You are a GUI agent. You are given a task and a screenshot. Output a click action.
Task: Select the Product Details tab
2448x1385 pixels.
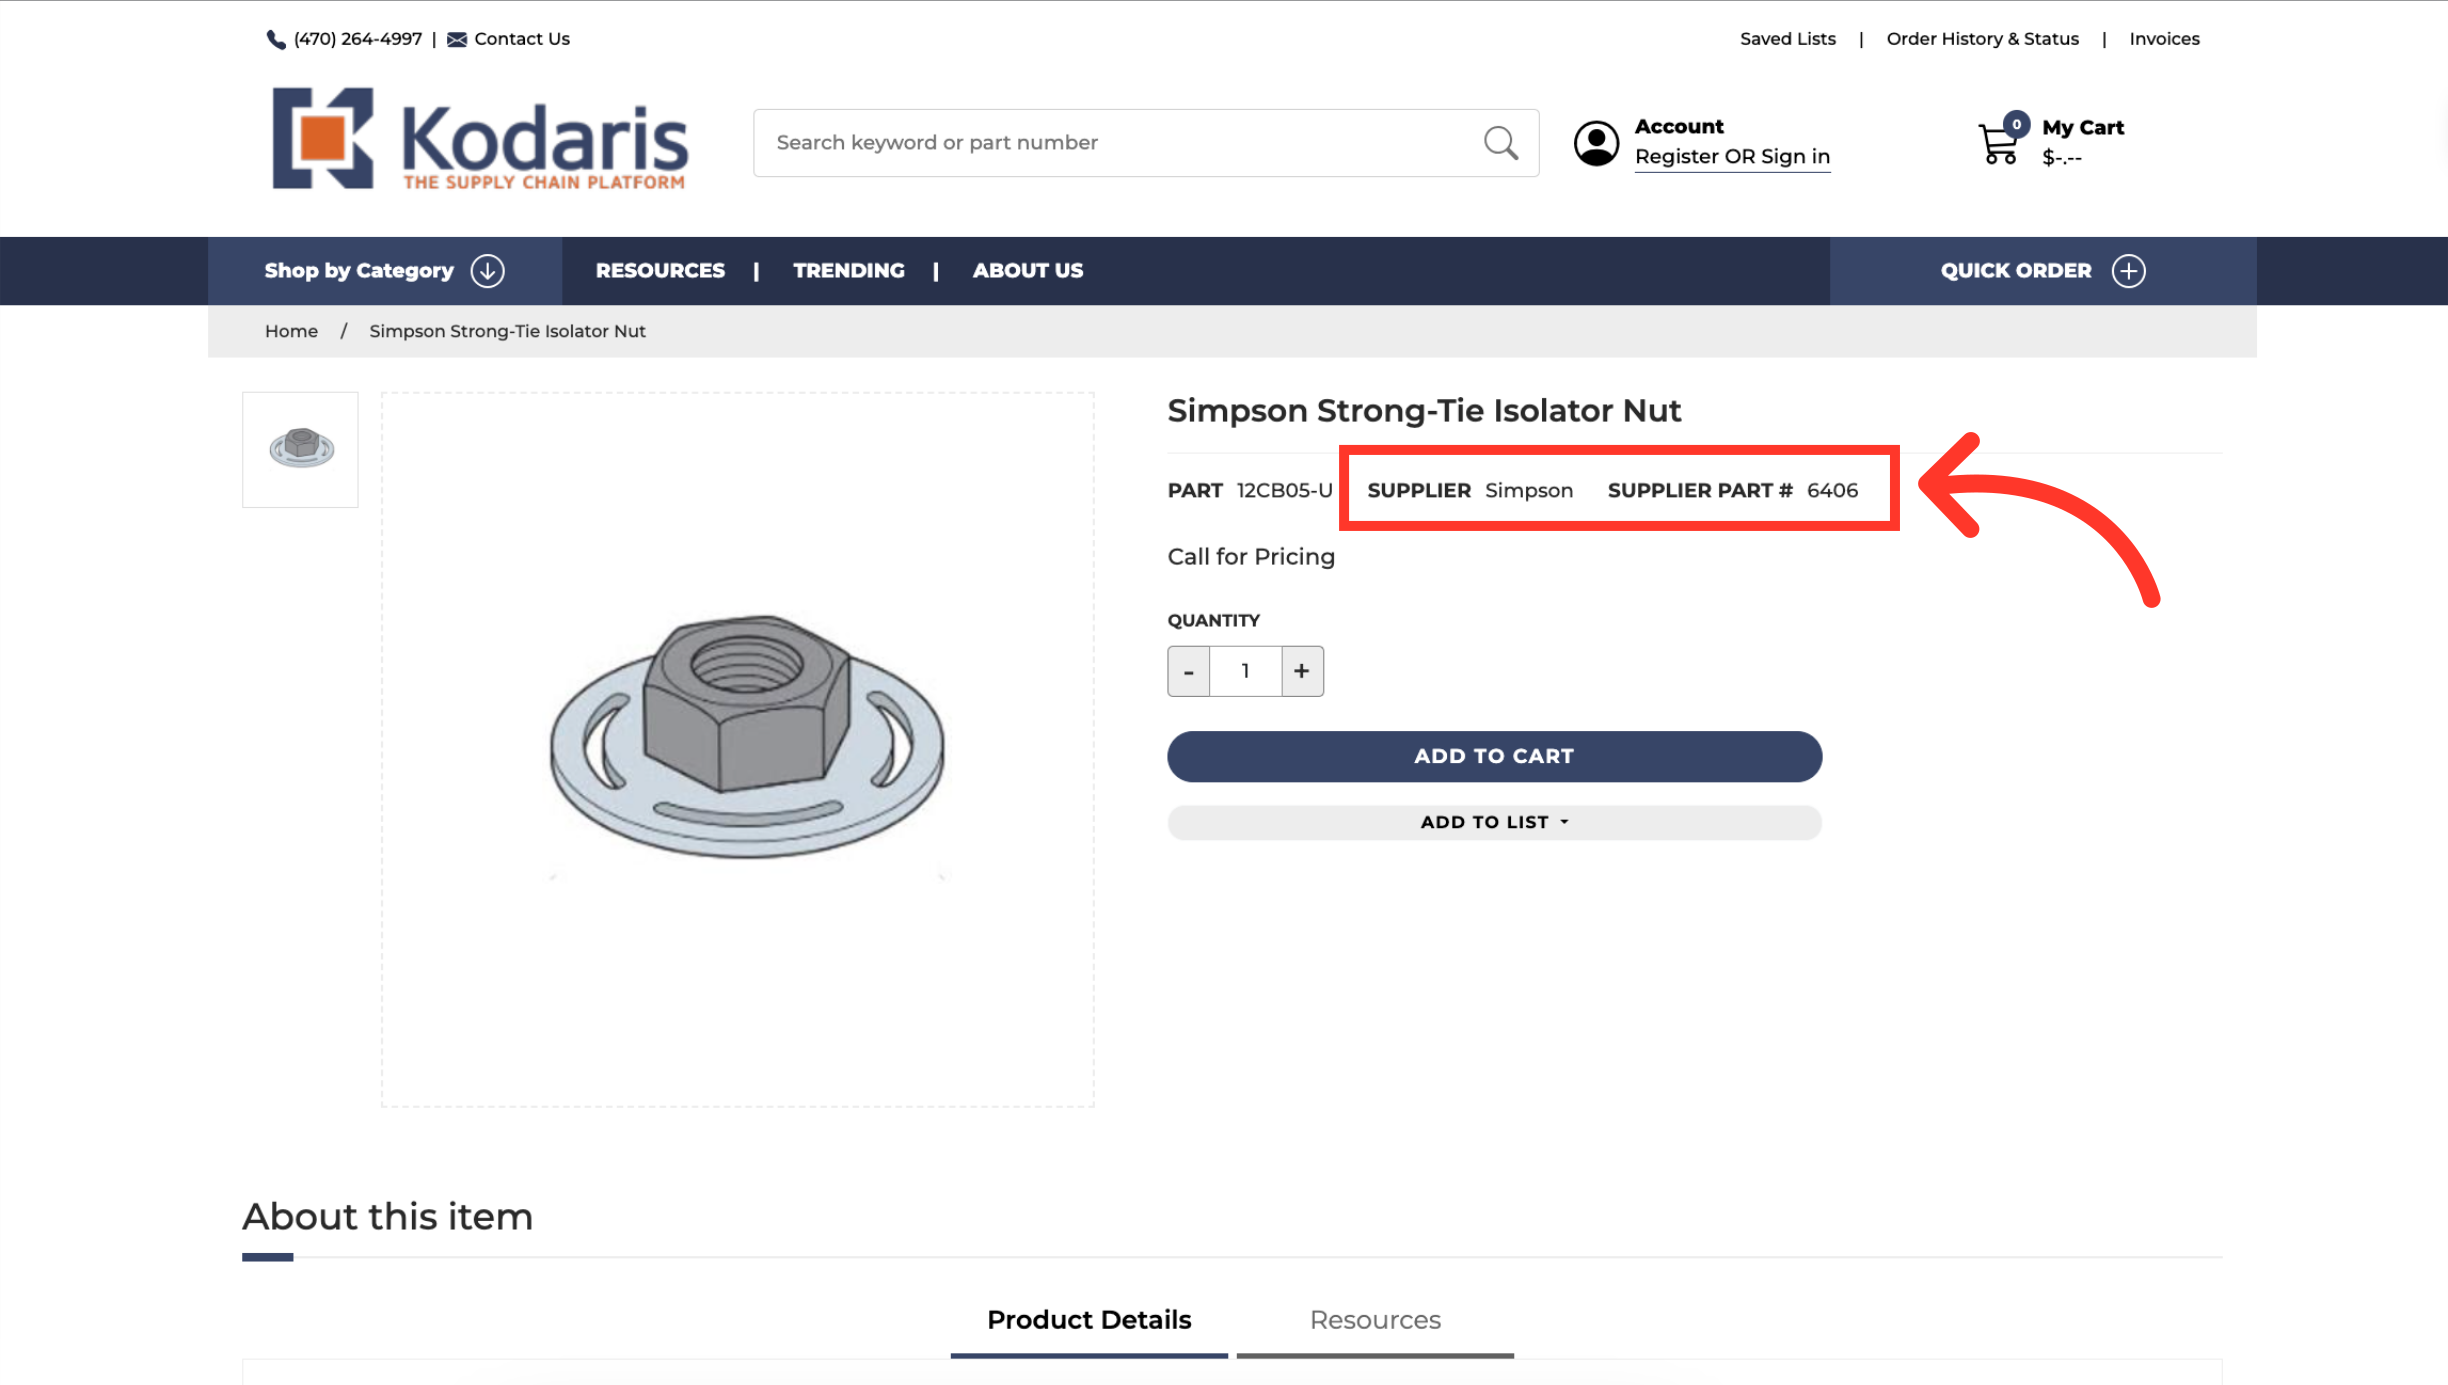1089,1320
